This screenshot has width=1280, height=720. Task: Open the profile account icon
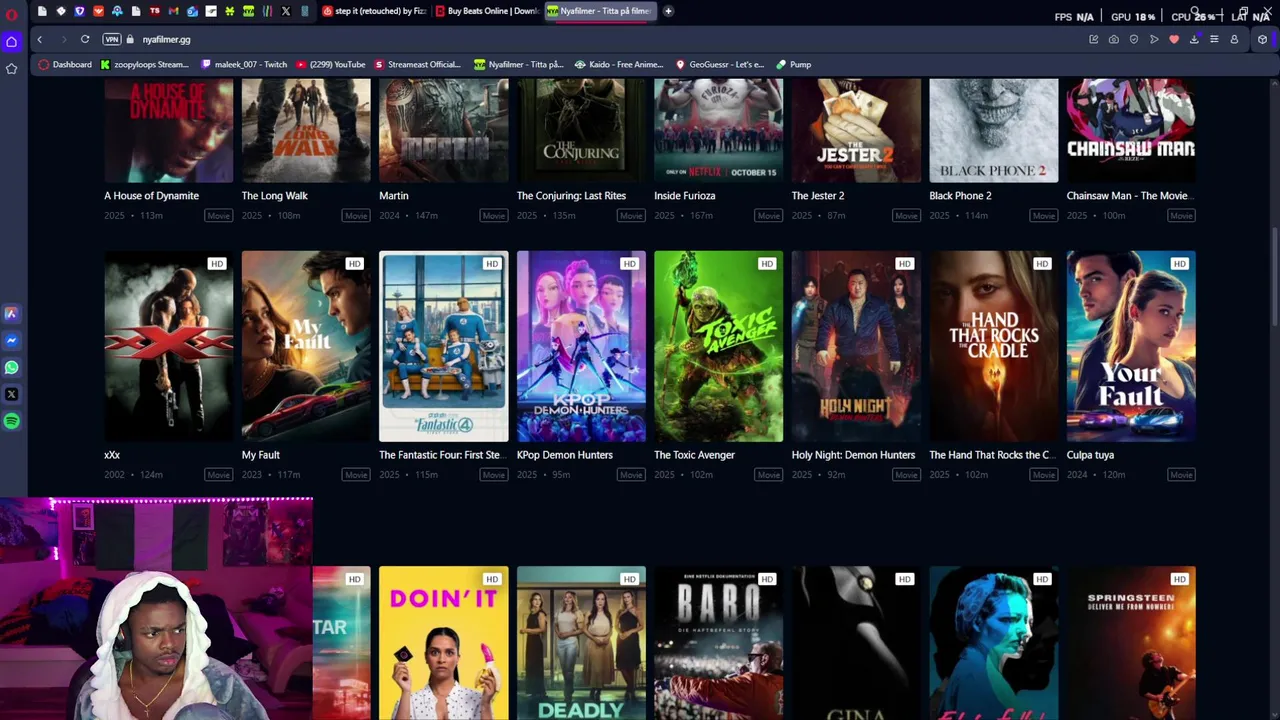[x=1234, y=39]
